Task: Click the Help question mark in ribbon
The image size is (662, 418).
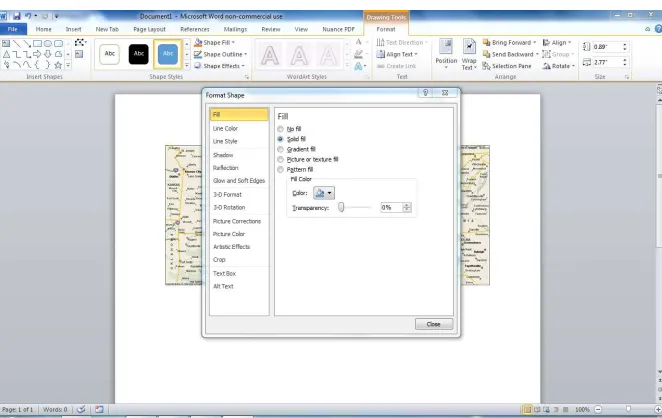Action: pyautogui.click(x=658, y=29)
